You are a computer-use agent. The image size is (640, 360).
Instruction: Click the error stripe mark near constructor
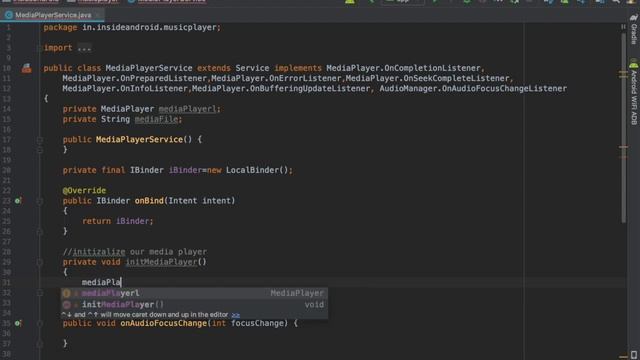click(x=623, y=147)
